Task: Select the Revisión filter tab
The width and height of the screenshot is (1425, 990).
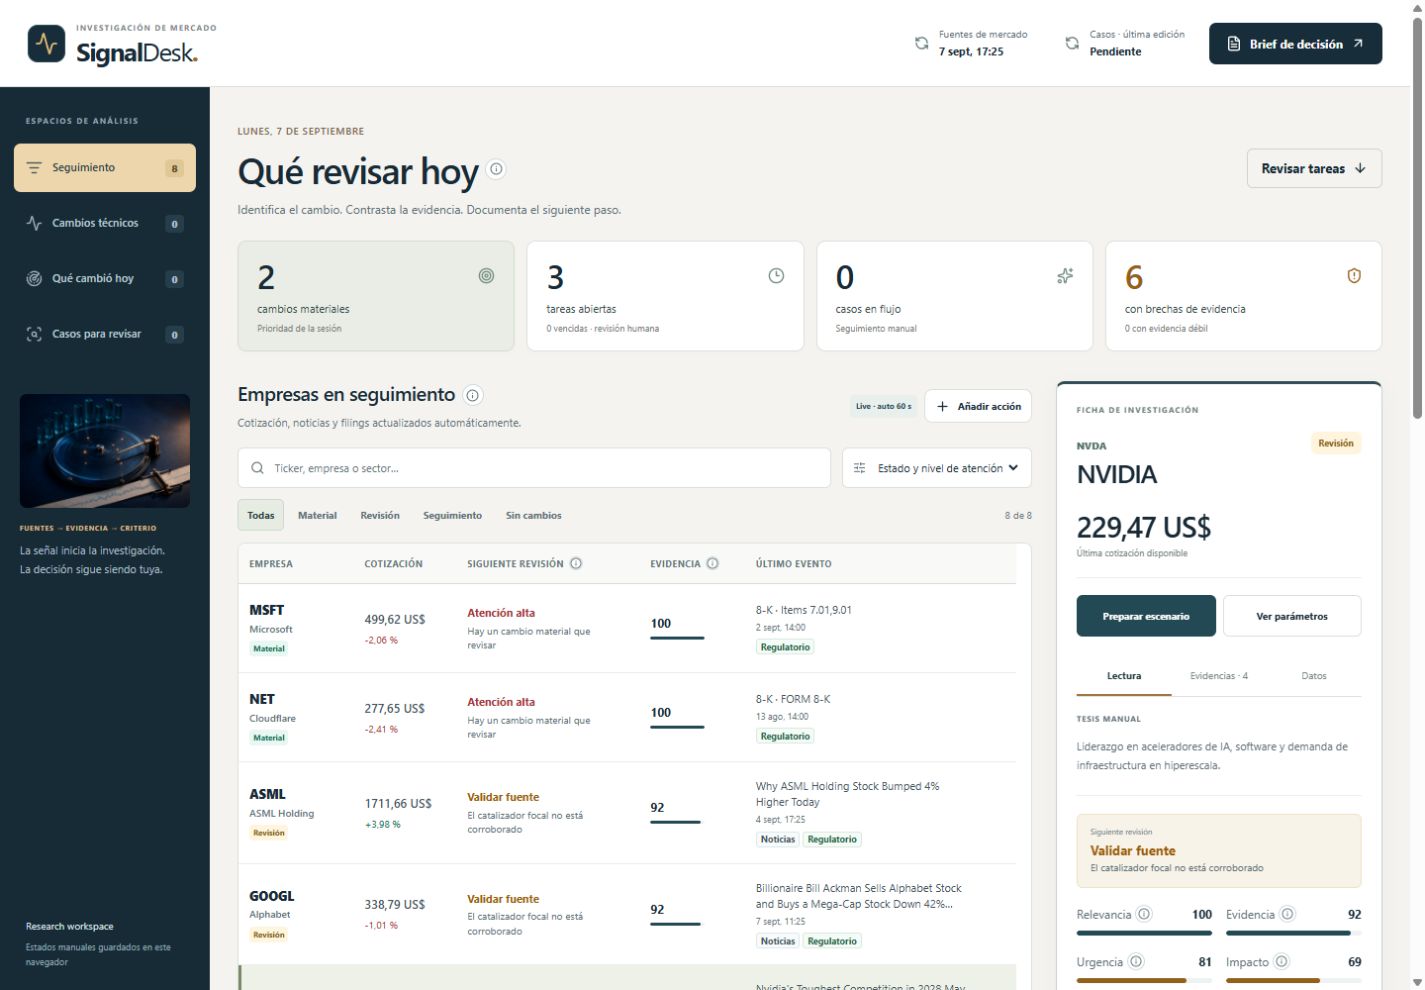Action: coord(380,515)
